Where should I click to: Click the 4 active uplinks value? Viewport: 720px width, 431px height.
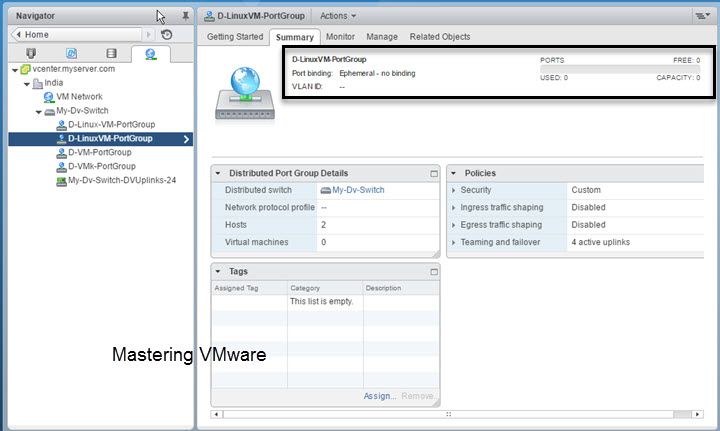click(601, 242)
